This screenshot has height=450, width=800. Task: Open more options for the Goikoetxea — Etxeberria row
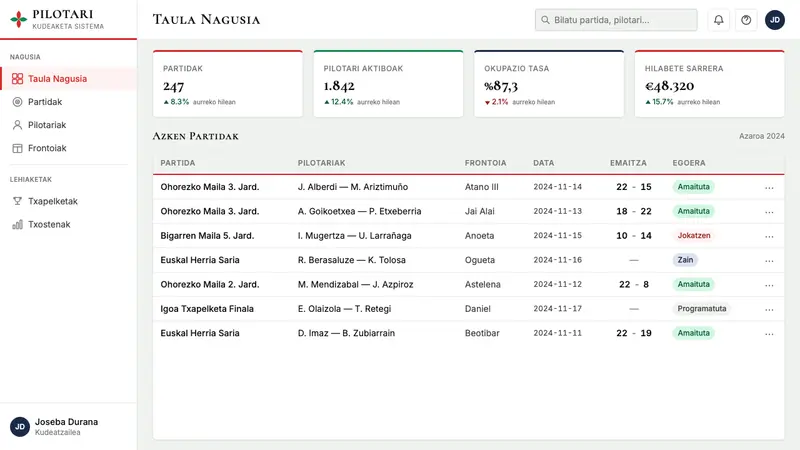769,212
